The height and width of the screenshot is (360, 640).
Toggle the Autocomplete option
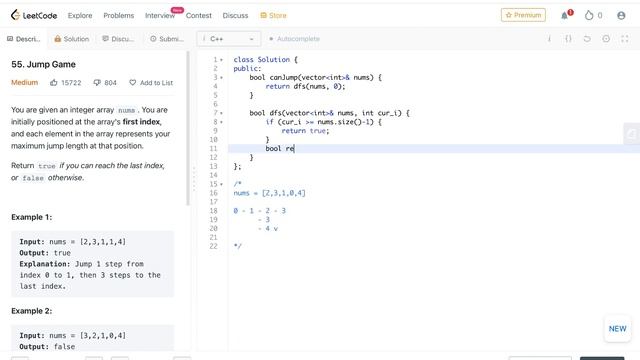click(x=294, y=39)
